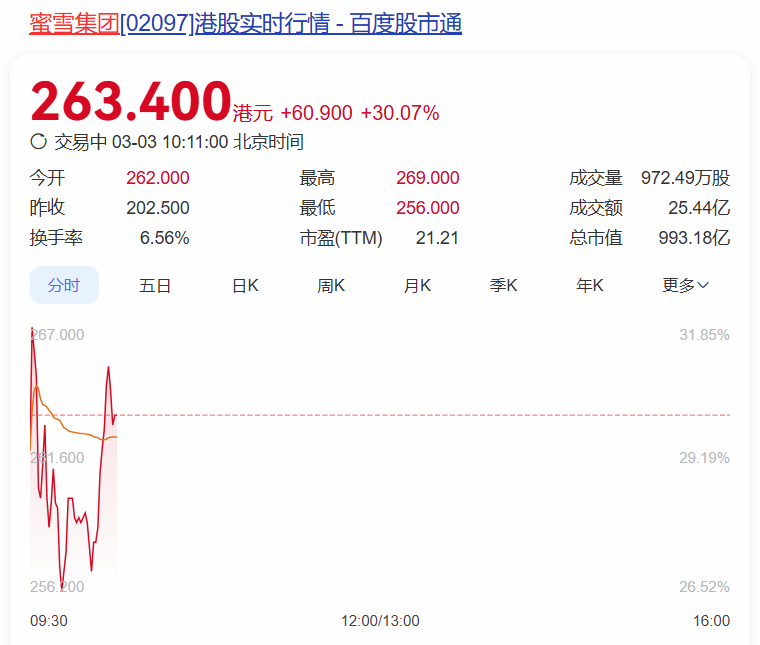
Task: Switch to the 周K view
Action: click(x=331, y=285)
